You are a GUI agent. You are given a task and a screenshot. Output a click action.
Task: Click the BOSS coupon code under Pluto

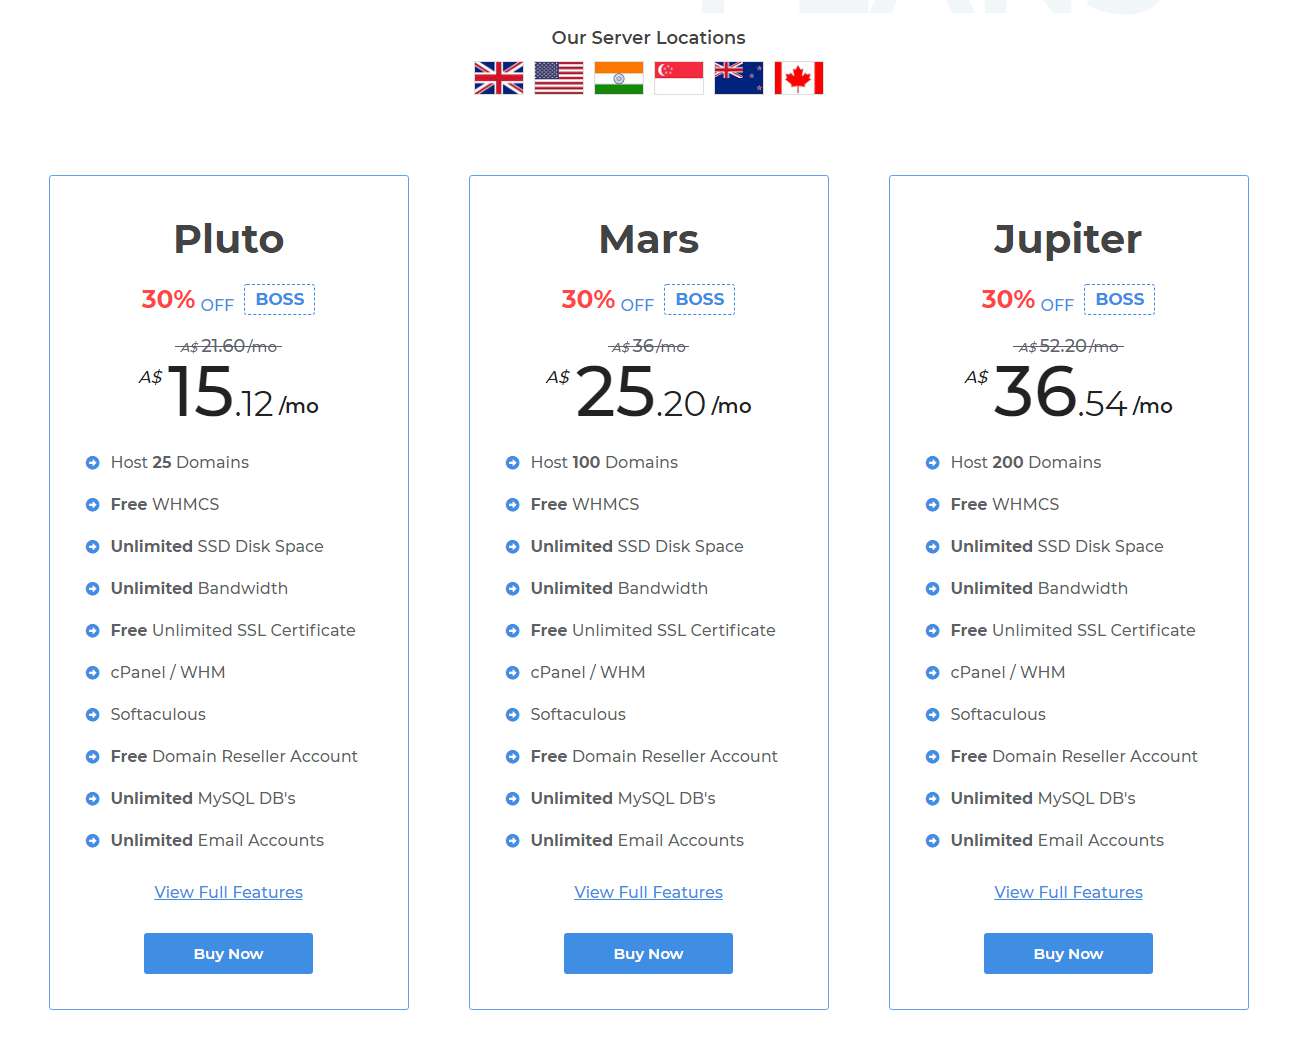click(280, 299)
